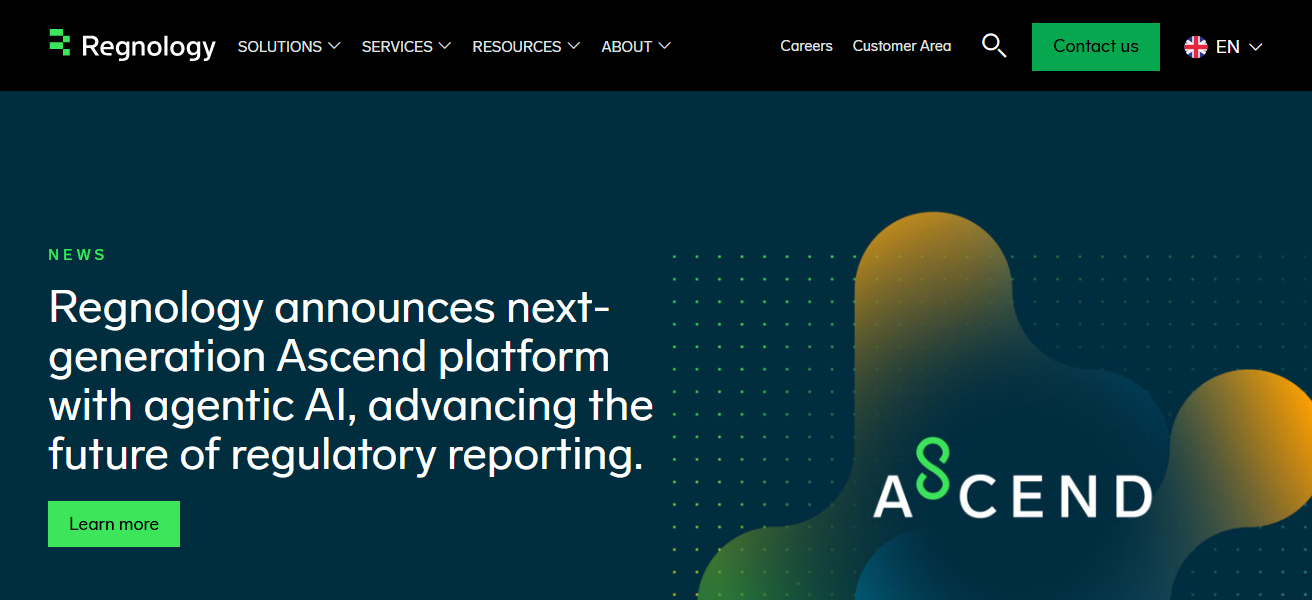The width and height of the screenshot is (1312, 600).
Task: Click the UK flag language icon
Action: click(x=1195, y=47)
